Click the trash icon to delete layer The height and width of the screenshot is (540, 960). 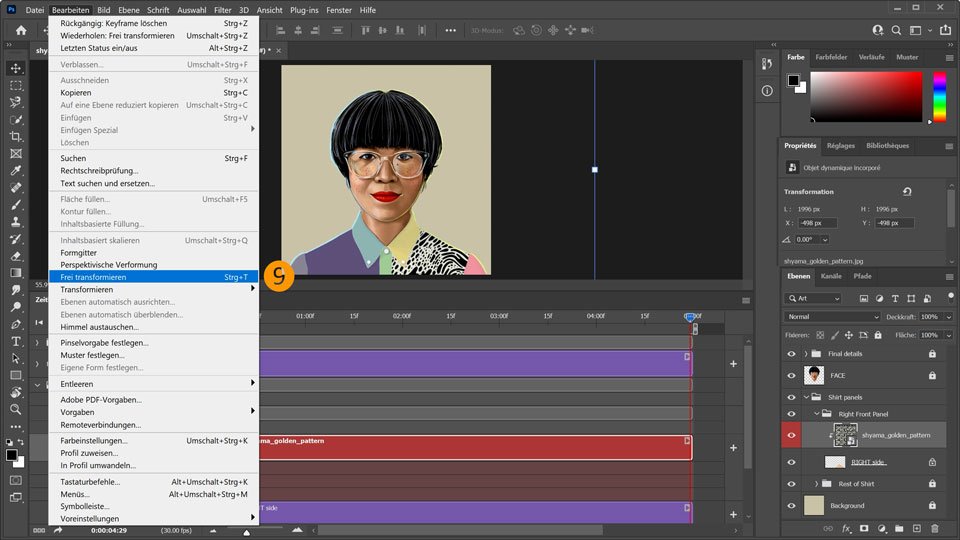934,528
